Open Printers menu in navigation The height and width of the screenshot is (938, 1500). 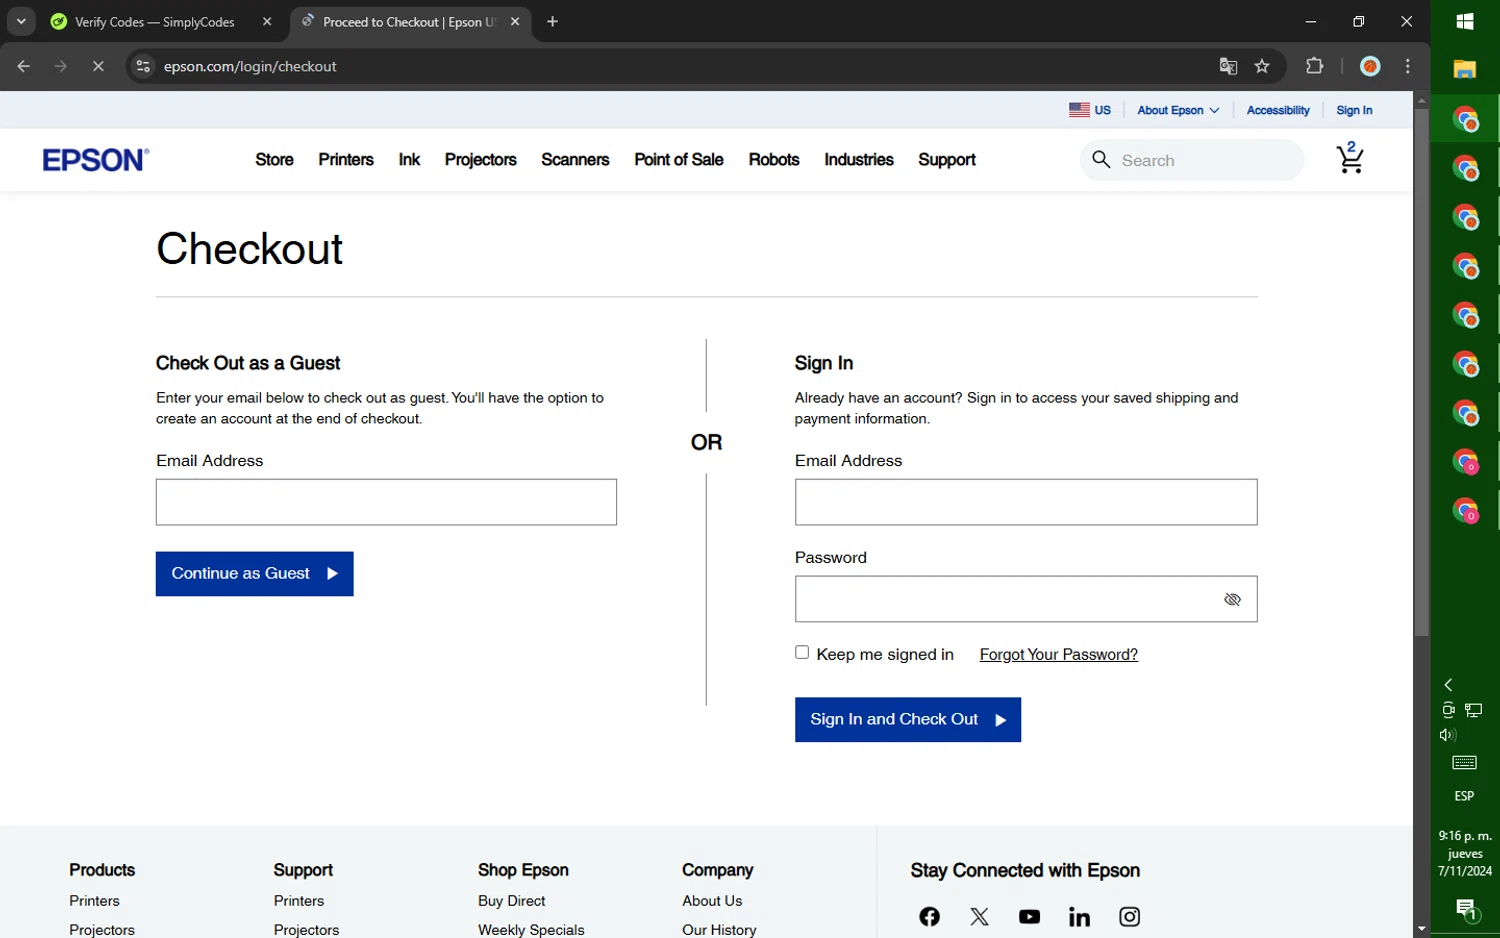tap(346, 160)
